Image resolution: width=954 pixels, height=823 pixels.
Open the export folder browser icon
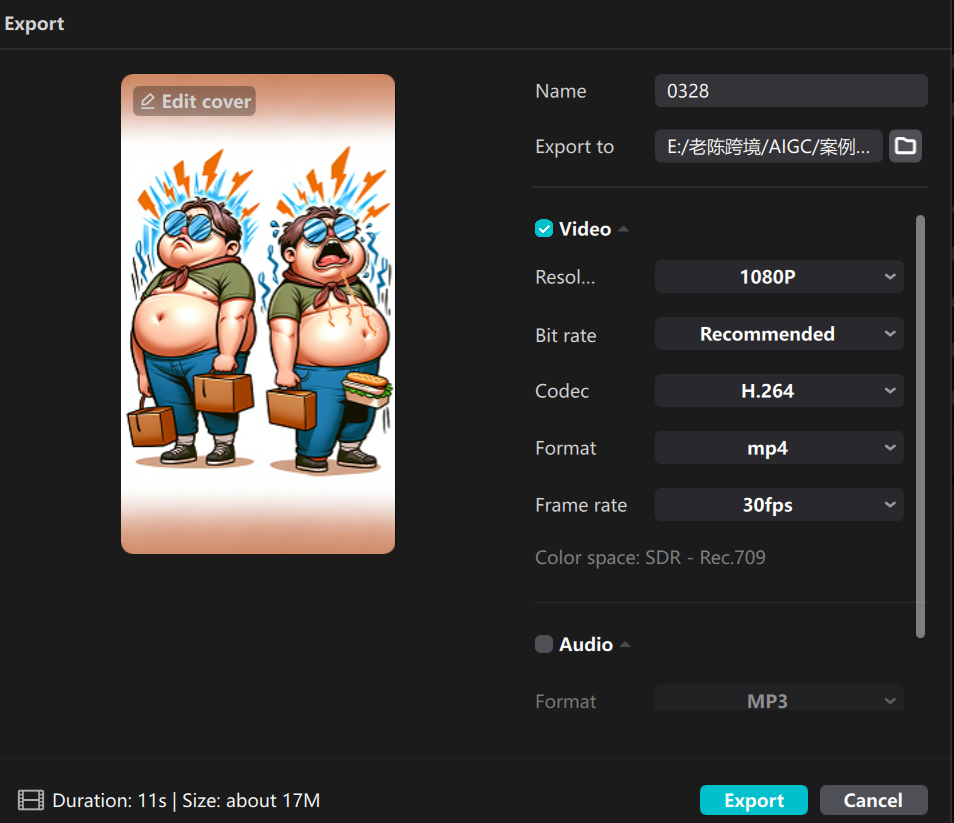tap(905, 146)
